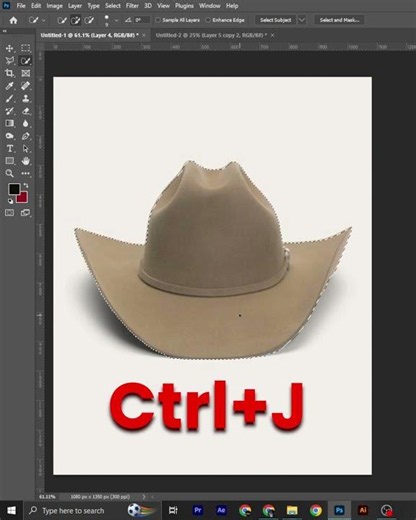Swap foreground and background colors

click(26, 185)
